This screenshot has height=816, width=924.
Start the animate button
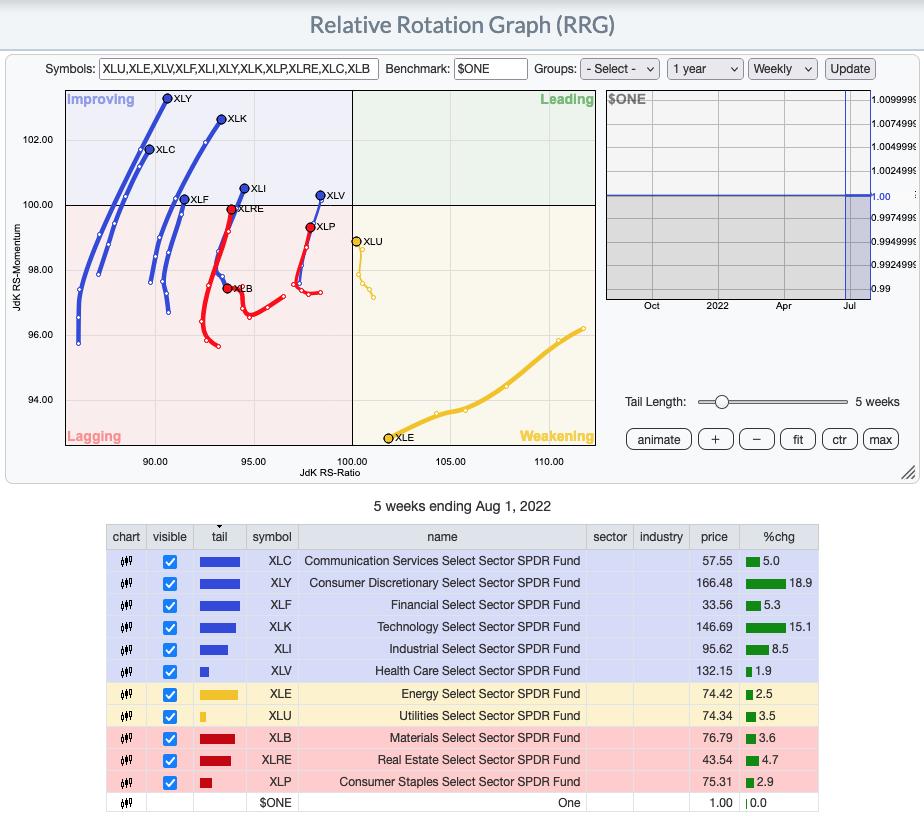[659, 440]
